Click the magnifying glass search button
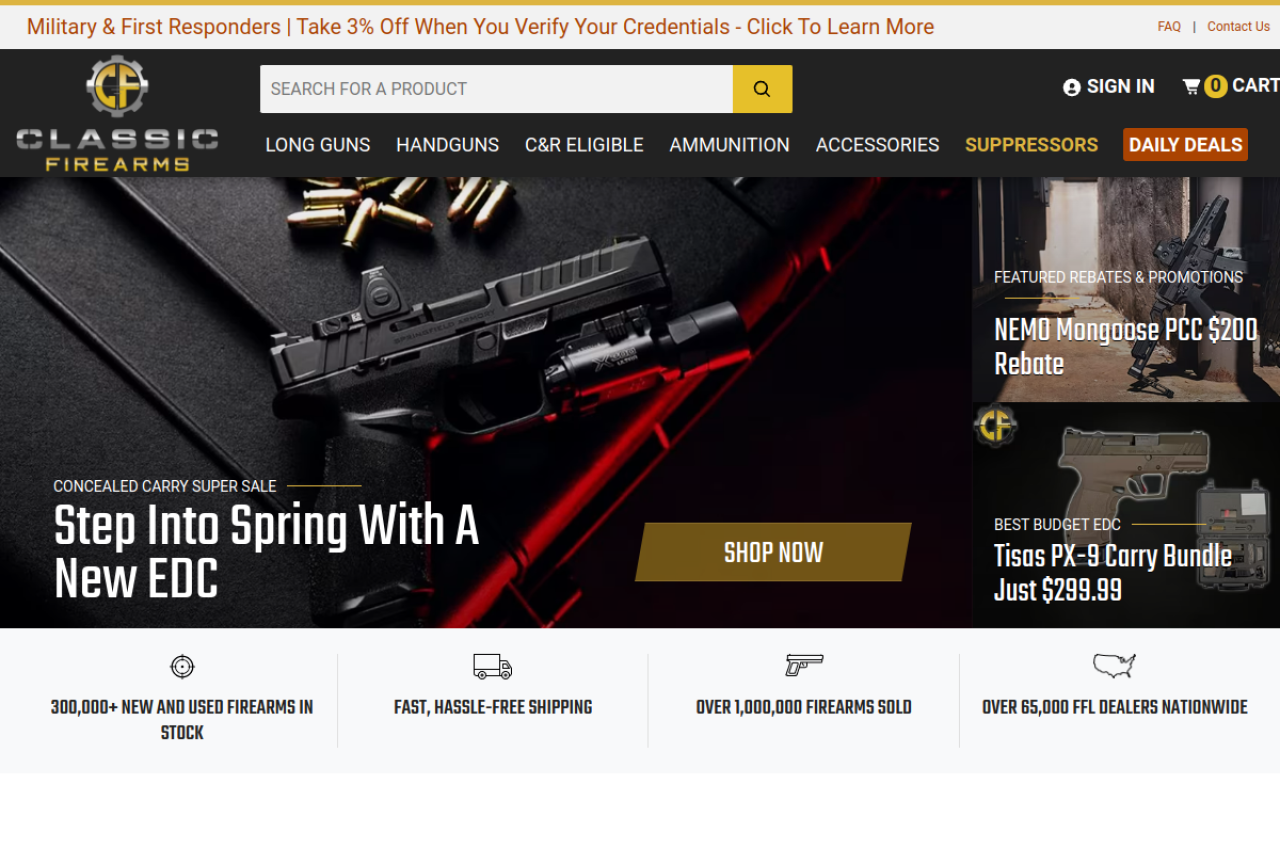 [x=762, y=89]
